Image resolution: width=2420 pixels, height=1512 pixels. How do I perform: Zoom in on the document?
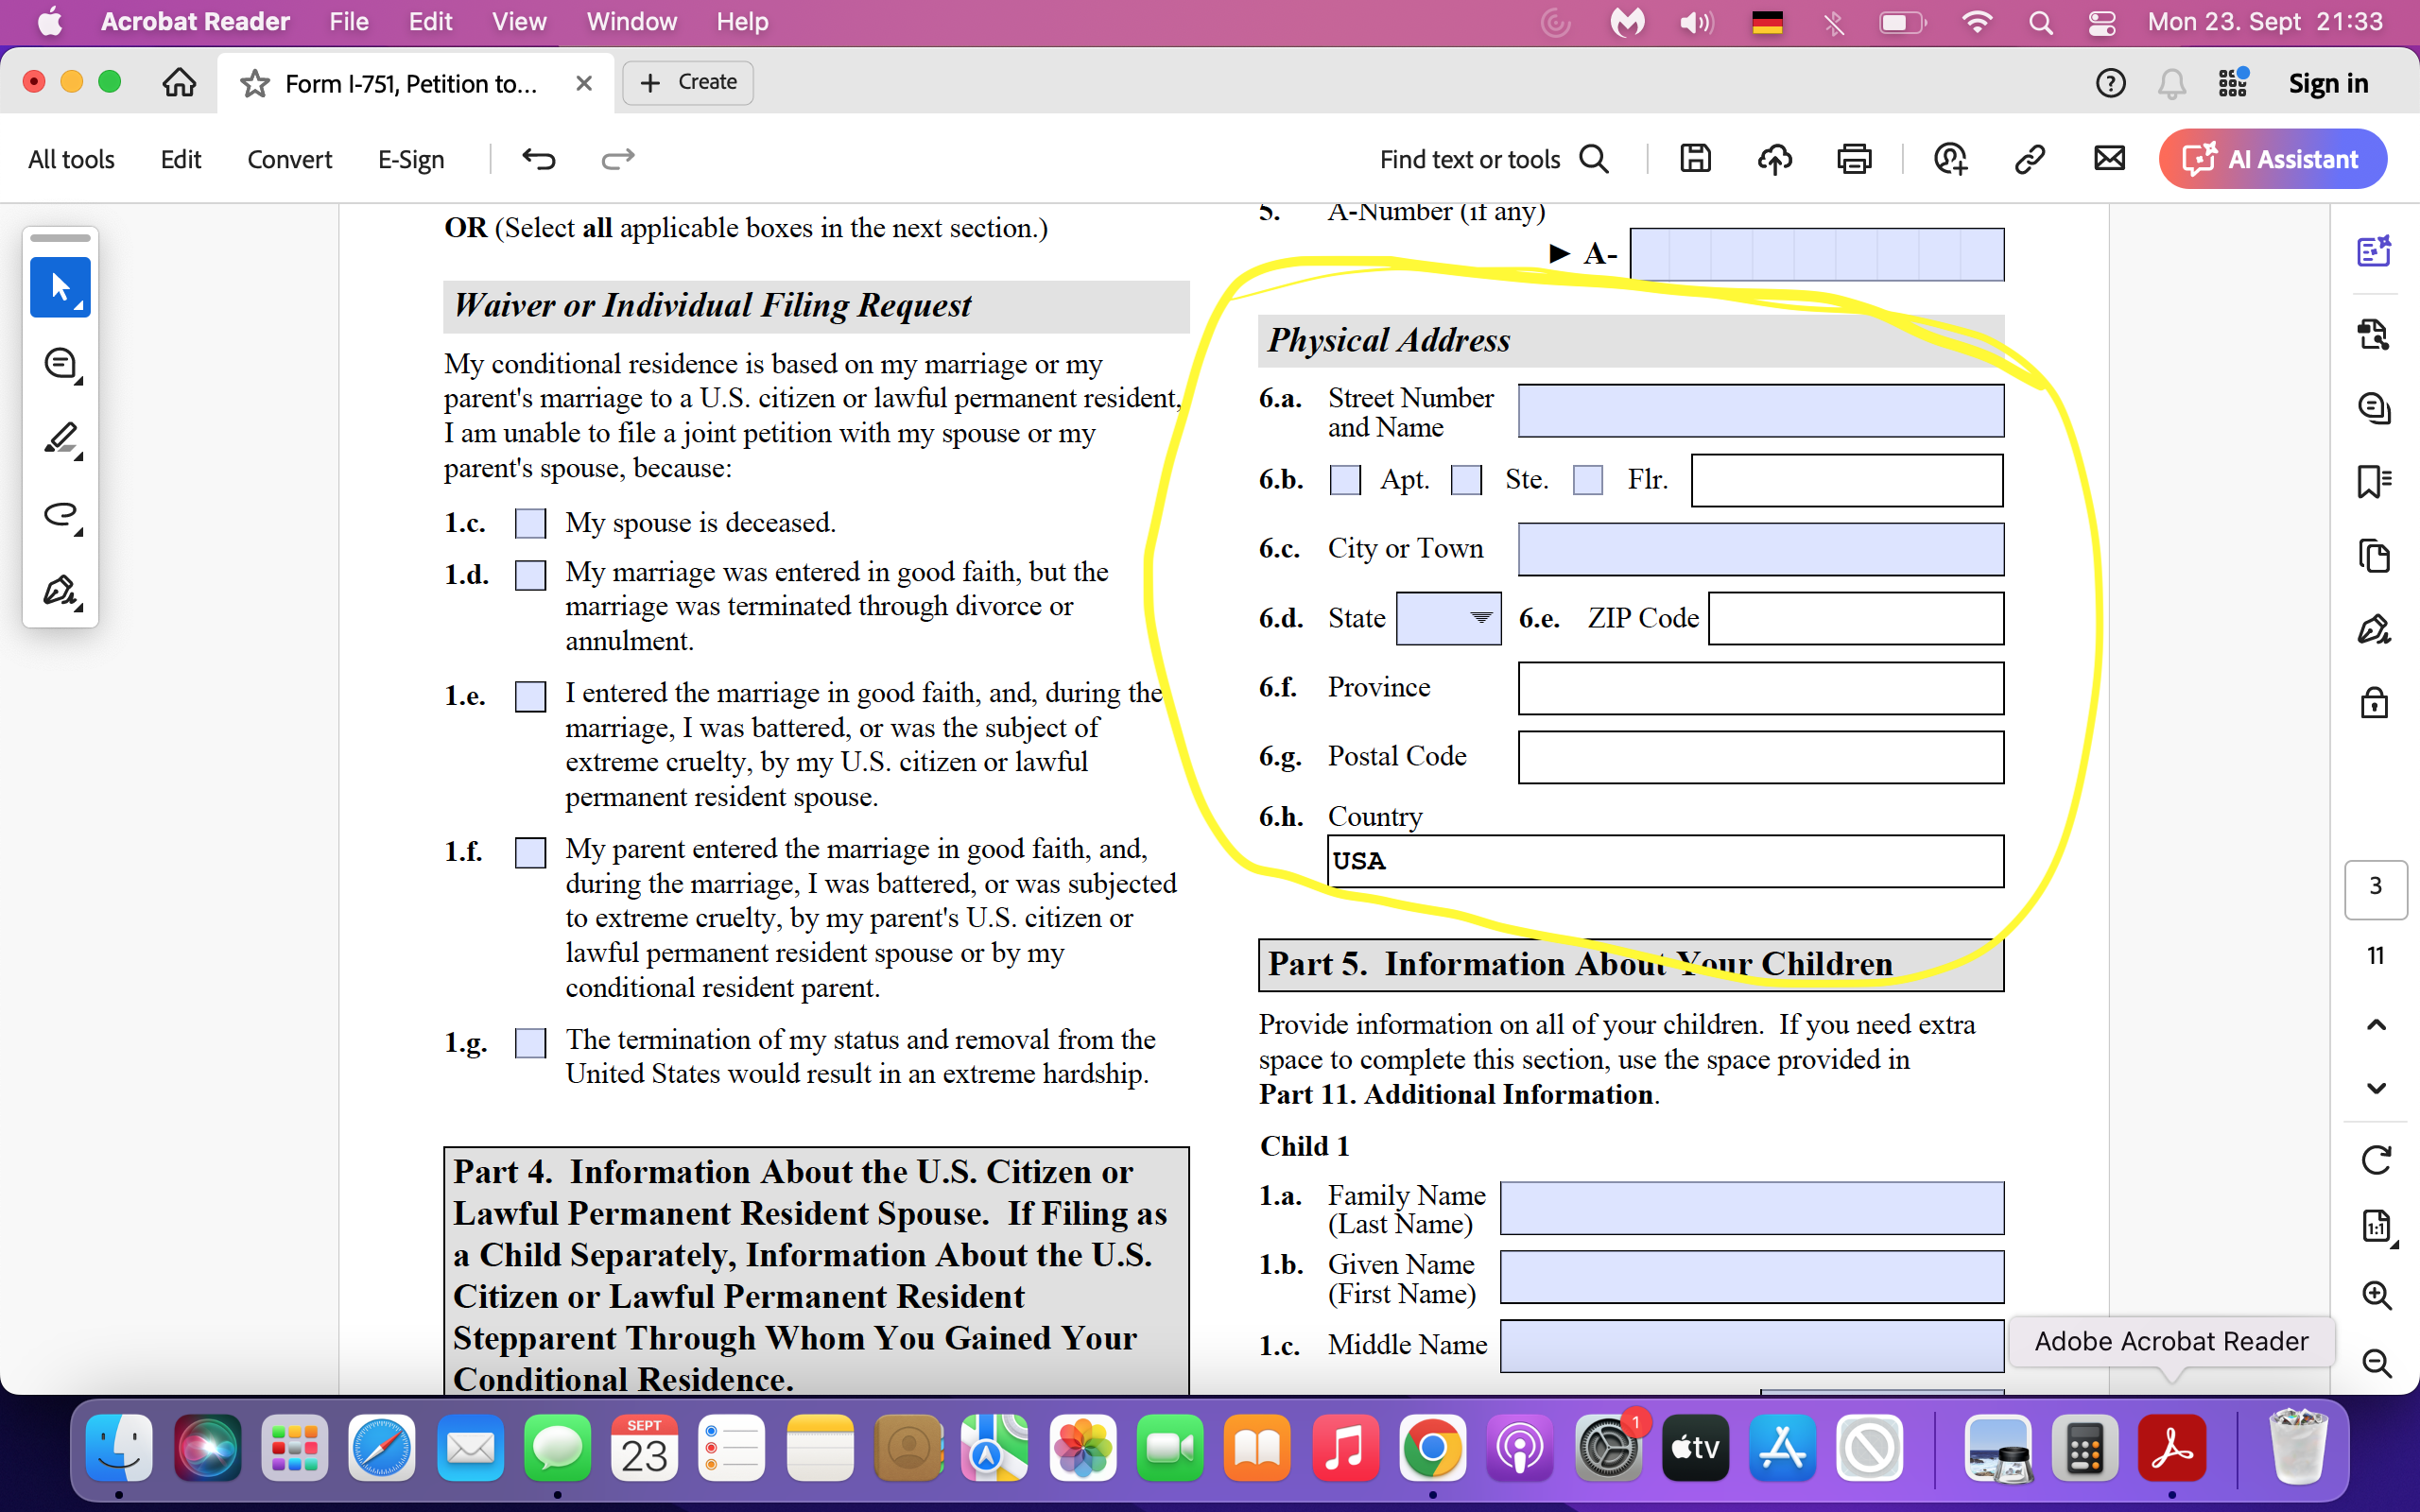pos(2376,1295)
